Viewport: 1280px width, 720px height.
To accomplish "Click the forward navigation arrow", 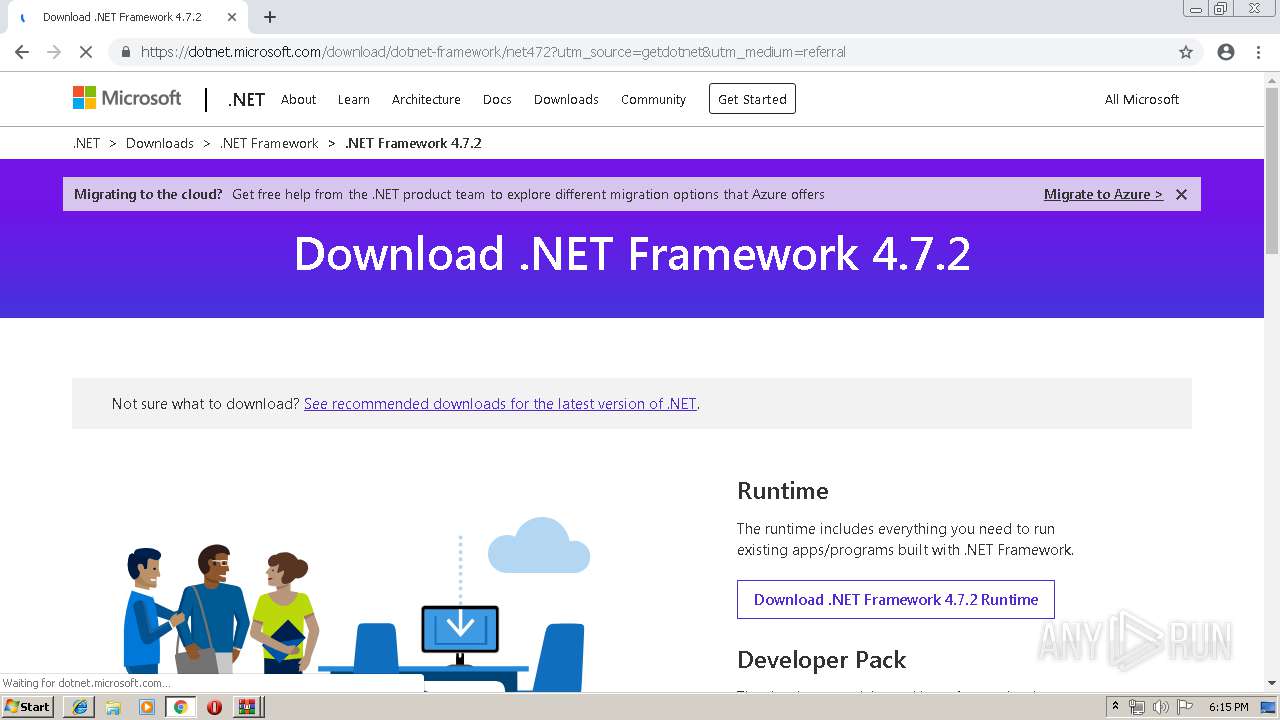I will coord(54,52).
